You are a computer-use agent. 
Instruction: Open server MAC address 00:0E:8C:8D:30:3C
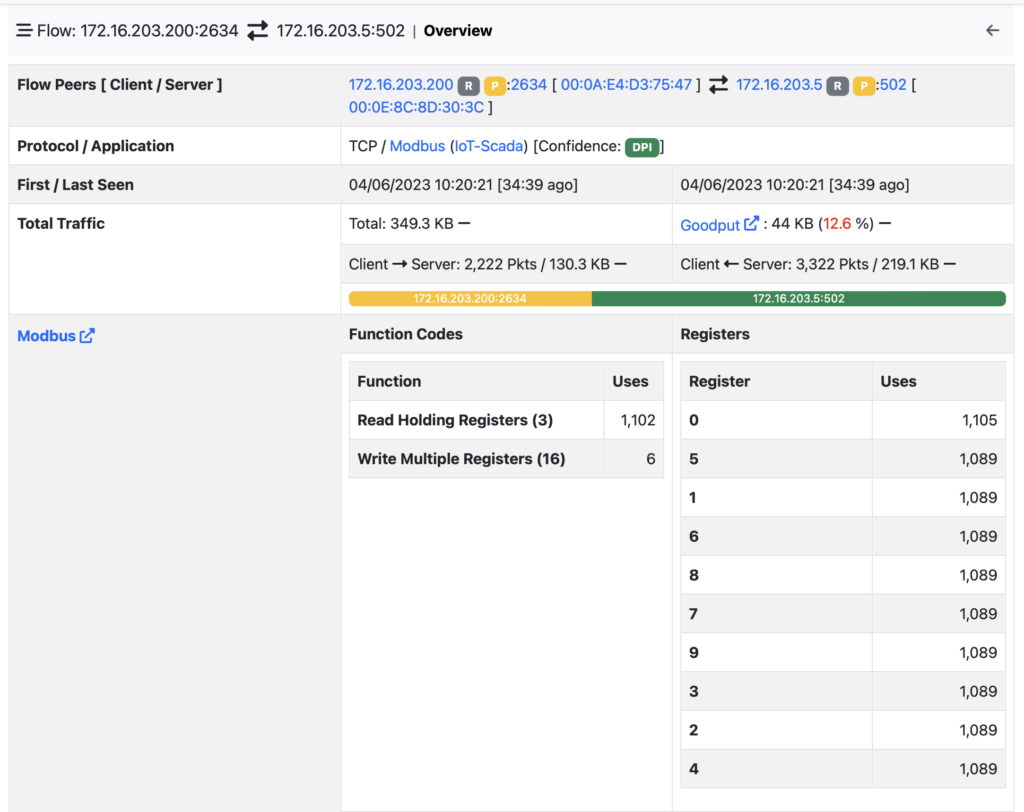point(416,107)
